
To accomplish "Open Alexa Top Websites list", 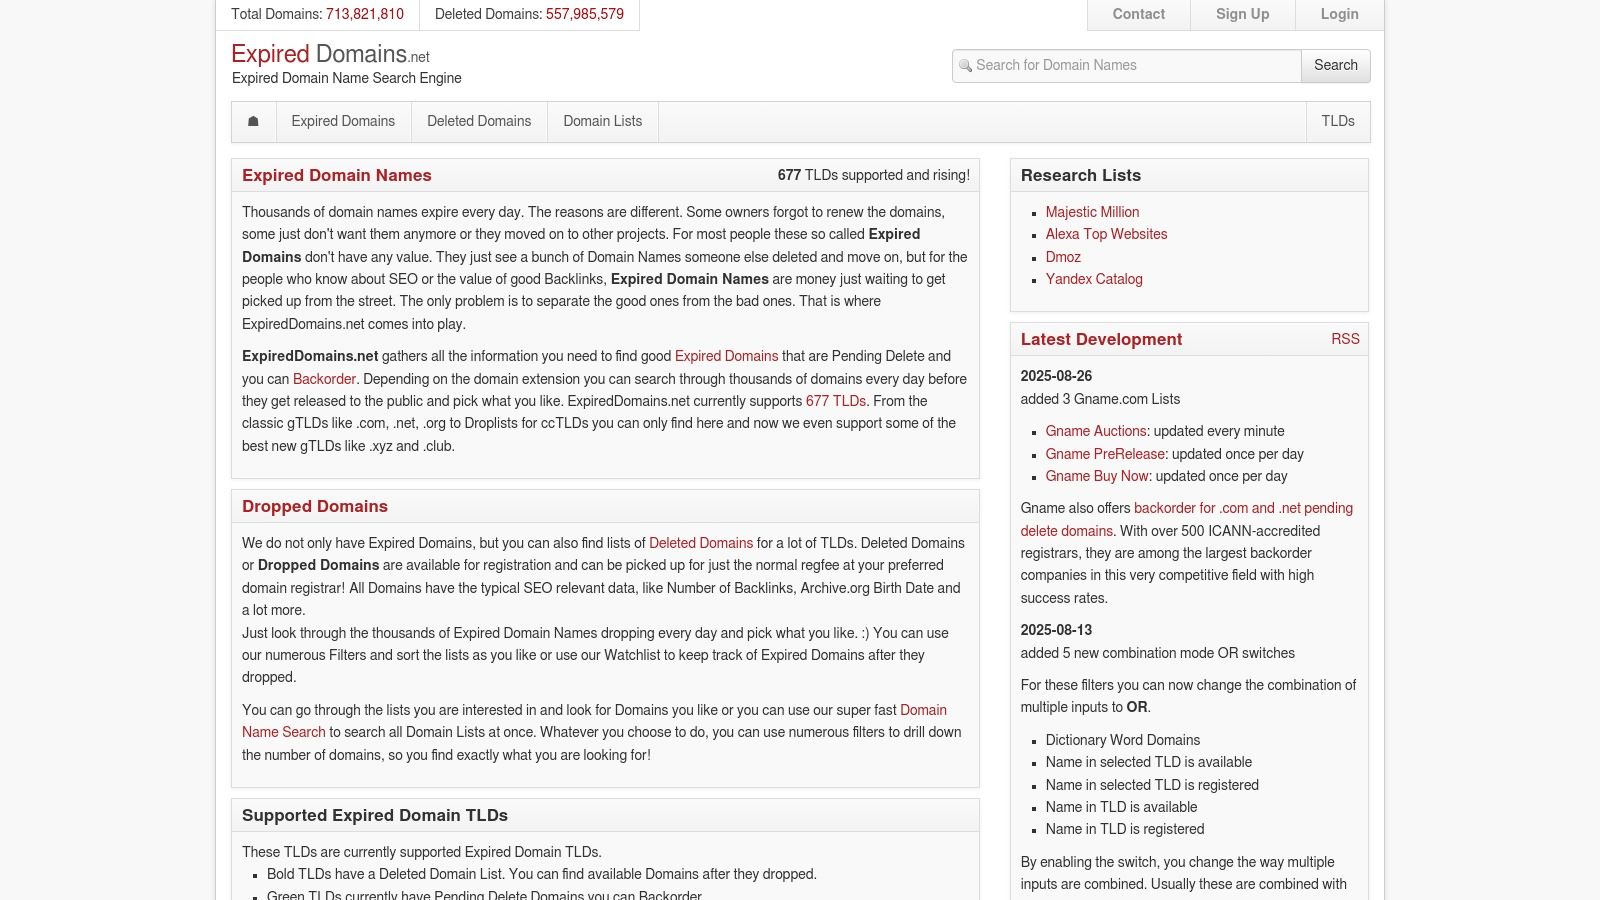I will pos(1106,234).
